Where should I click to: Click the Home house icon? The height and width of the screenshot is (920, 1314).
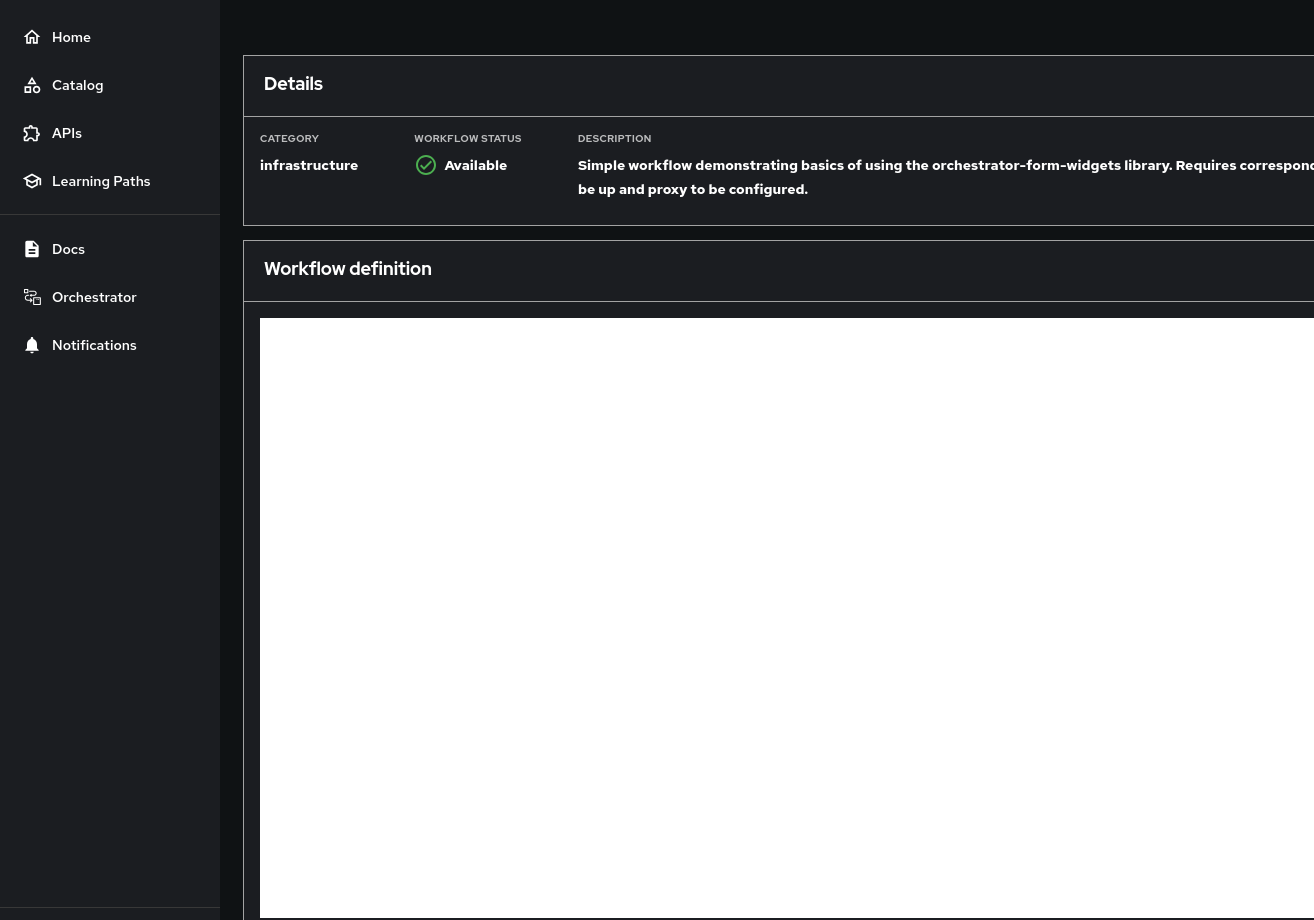(32, 37)
